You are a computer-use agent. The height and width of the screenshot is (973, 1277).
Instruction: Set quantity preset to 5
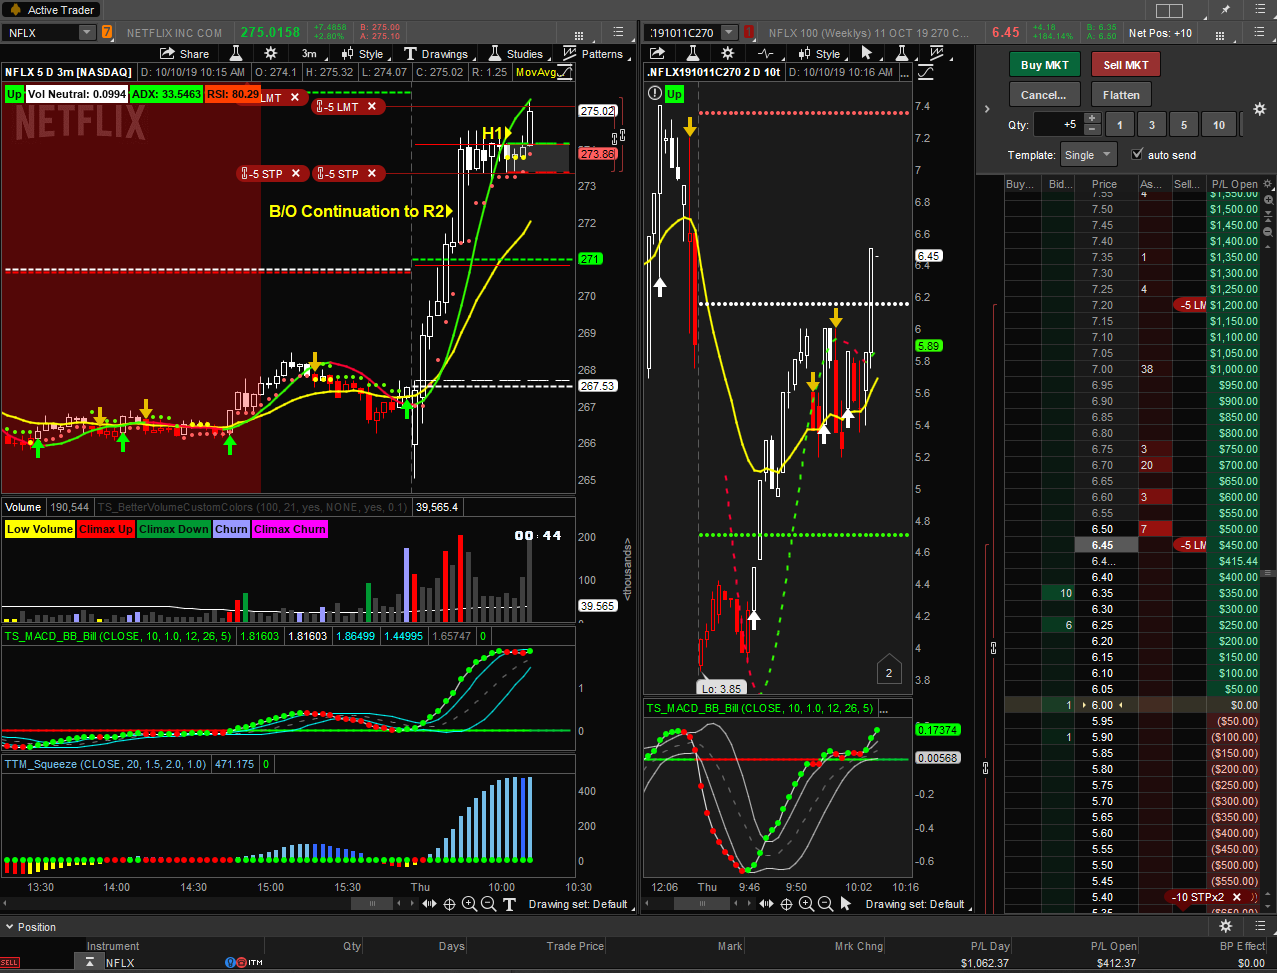click(1184, 125)
